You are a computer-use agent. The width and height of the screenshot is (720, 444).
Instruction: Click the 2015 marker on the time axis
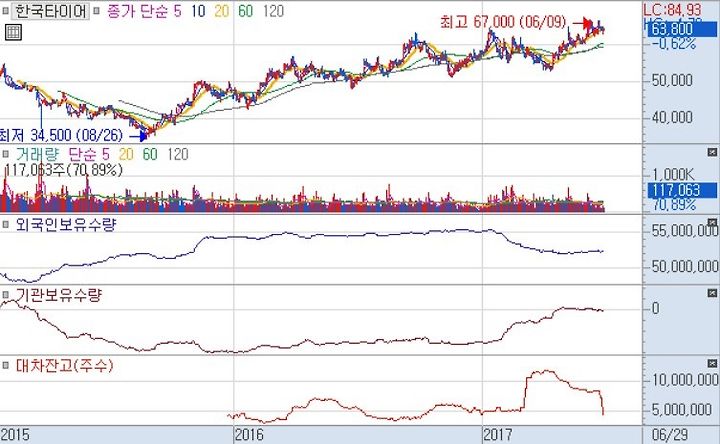coord(15,434)
